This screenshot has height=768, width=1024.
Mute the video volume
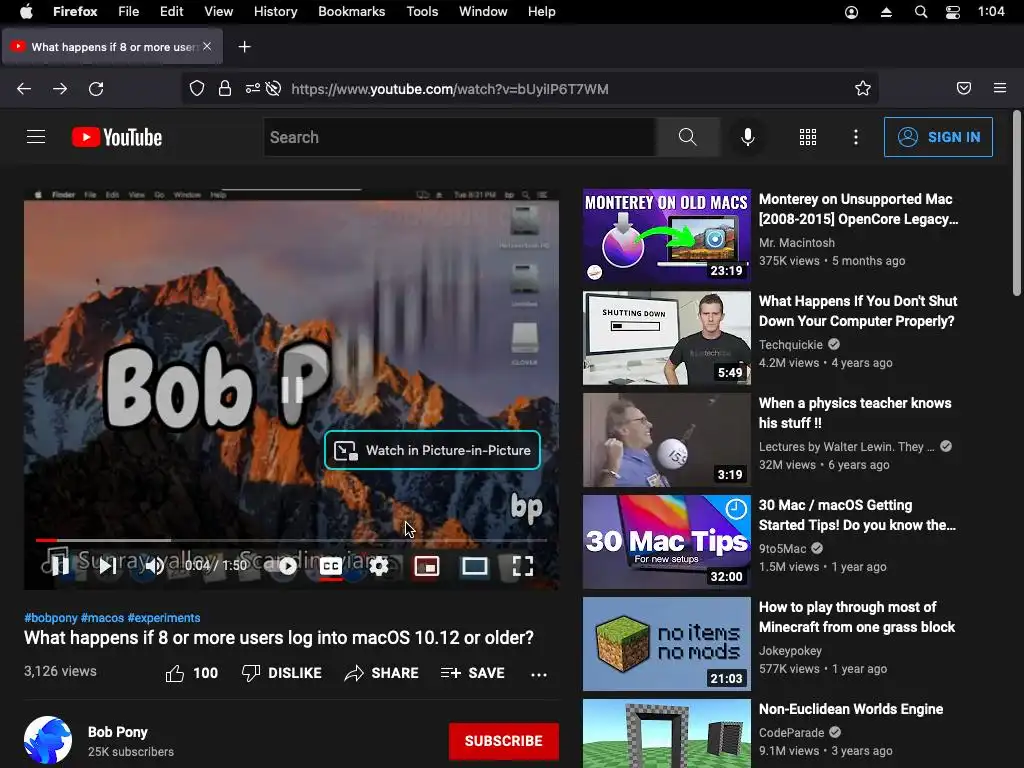(154, 566)
